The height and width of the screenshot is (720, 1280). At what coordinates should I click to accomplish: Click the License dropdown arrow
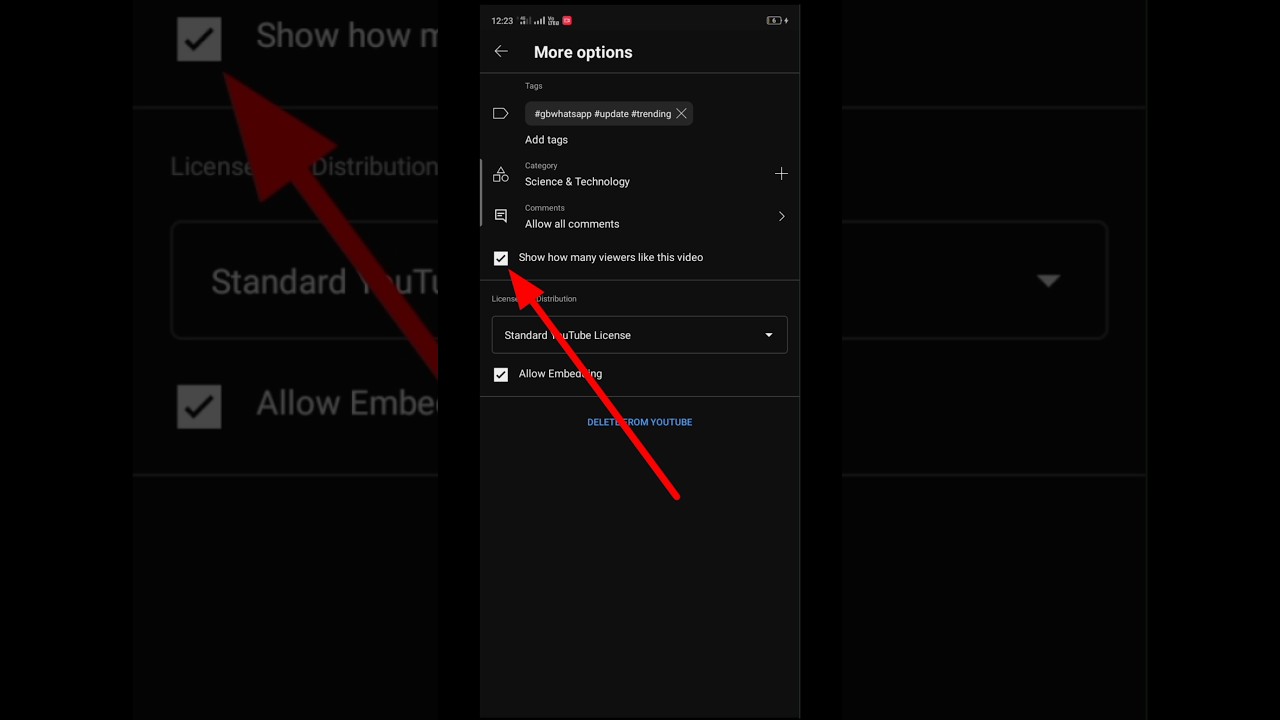(x=769, y=335)
